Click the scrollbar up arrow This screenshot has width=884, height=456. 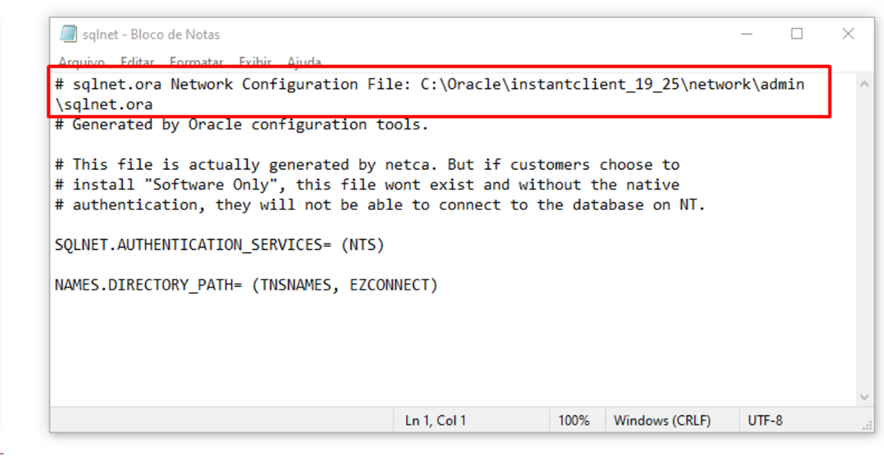[x=864, y=84]
